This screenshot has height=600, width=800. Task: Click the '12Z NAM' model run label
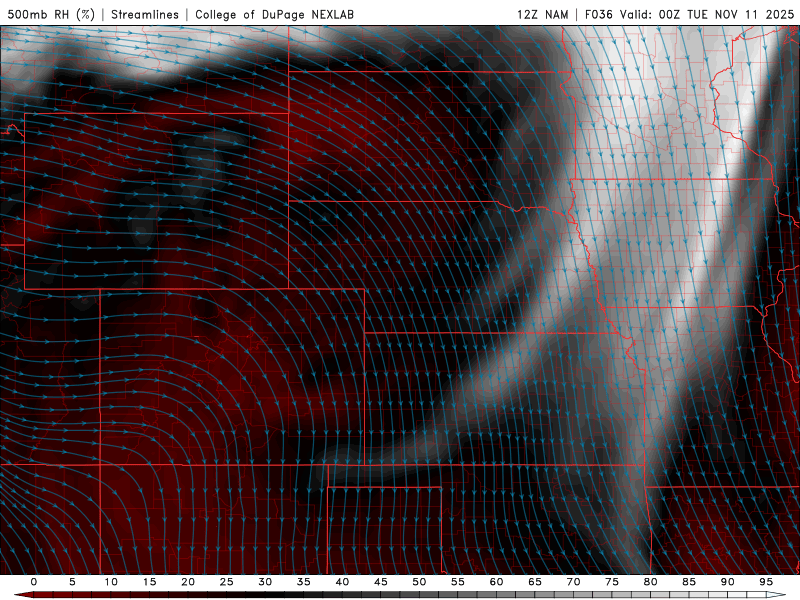pyautogui.click(x=543, y=14)
